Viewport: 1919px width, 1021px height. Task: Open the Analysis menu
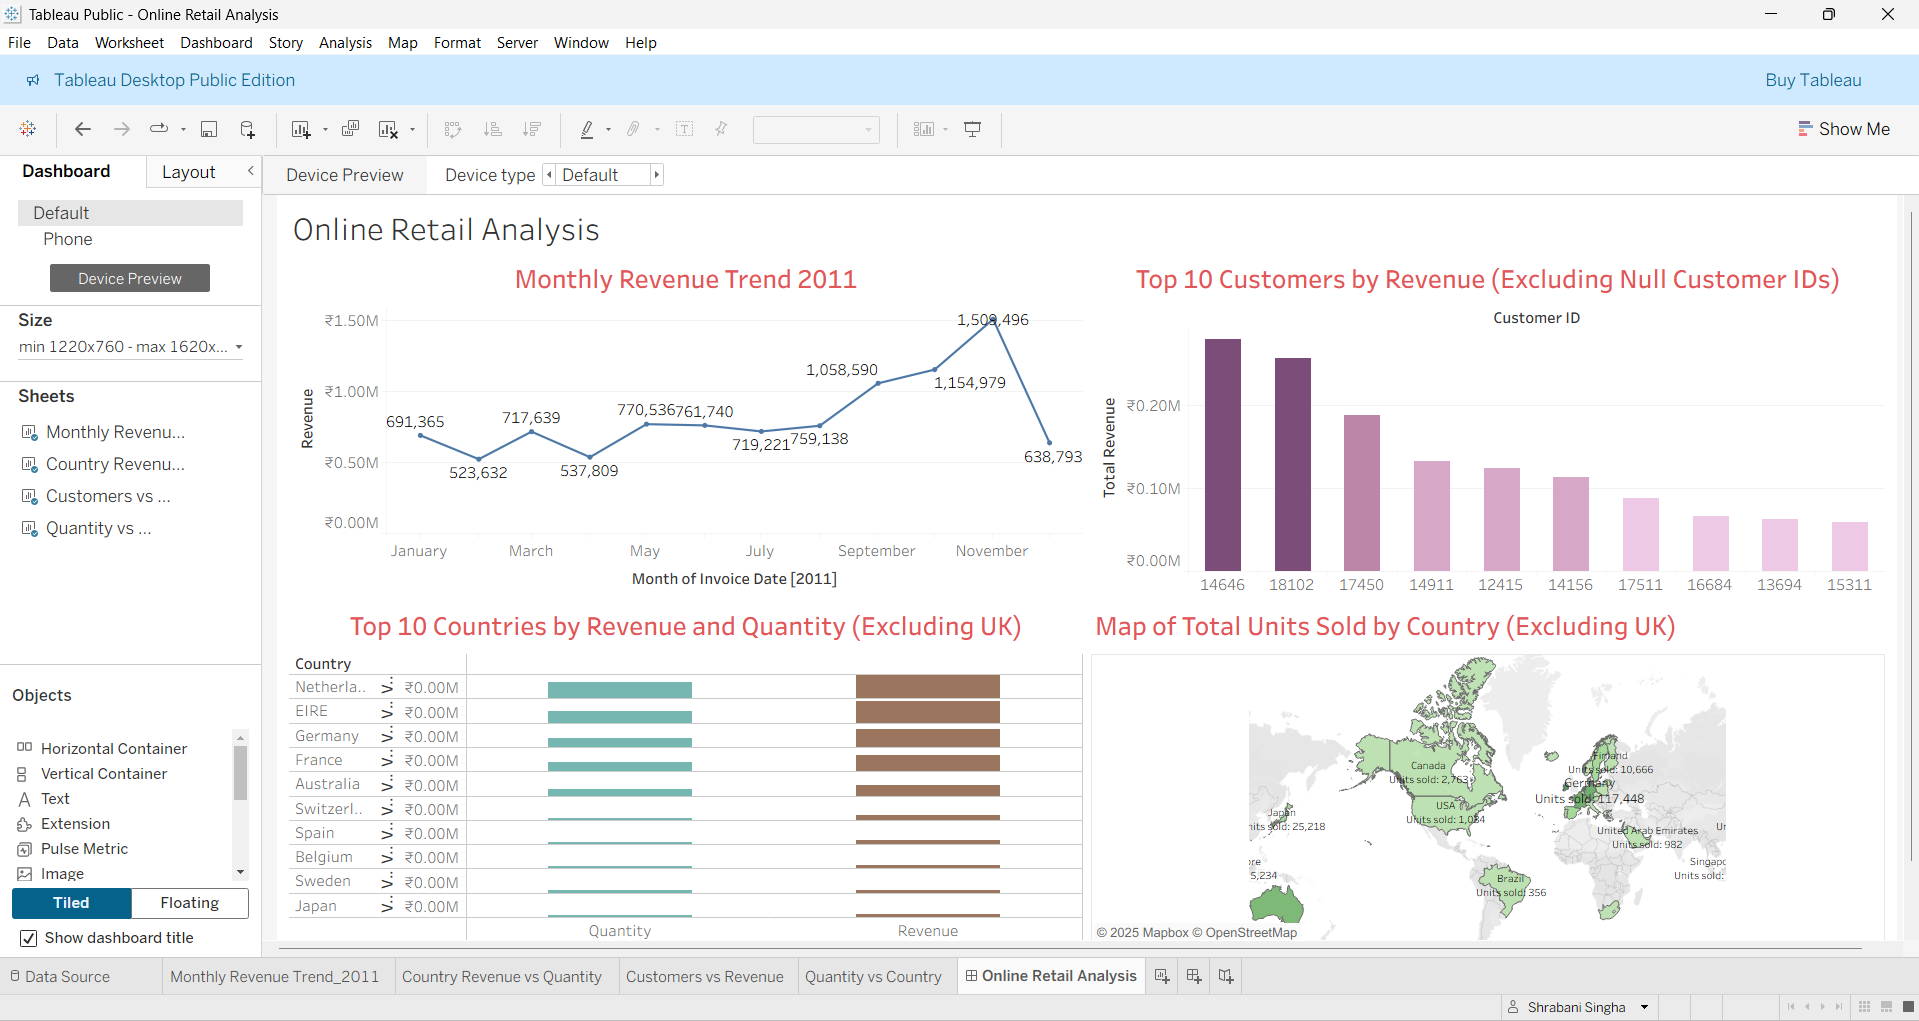(x=345, y=43)
